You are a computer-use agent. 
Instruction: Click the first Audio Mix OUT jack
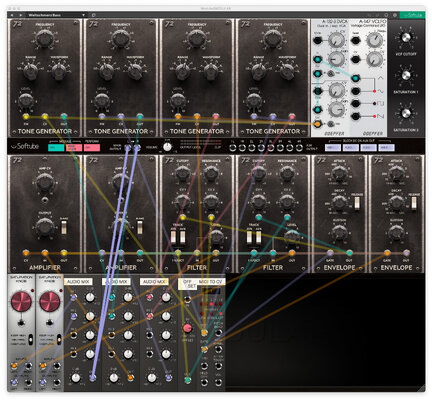coord(93,378)
